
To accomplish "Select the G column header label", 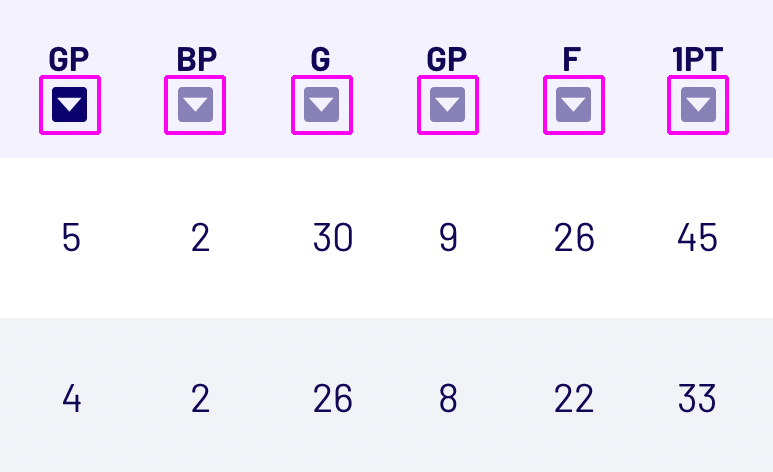I will click(320, 60).
